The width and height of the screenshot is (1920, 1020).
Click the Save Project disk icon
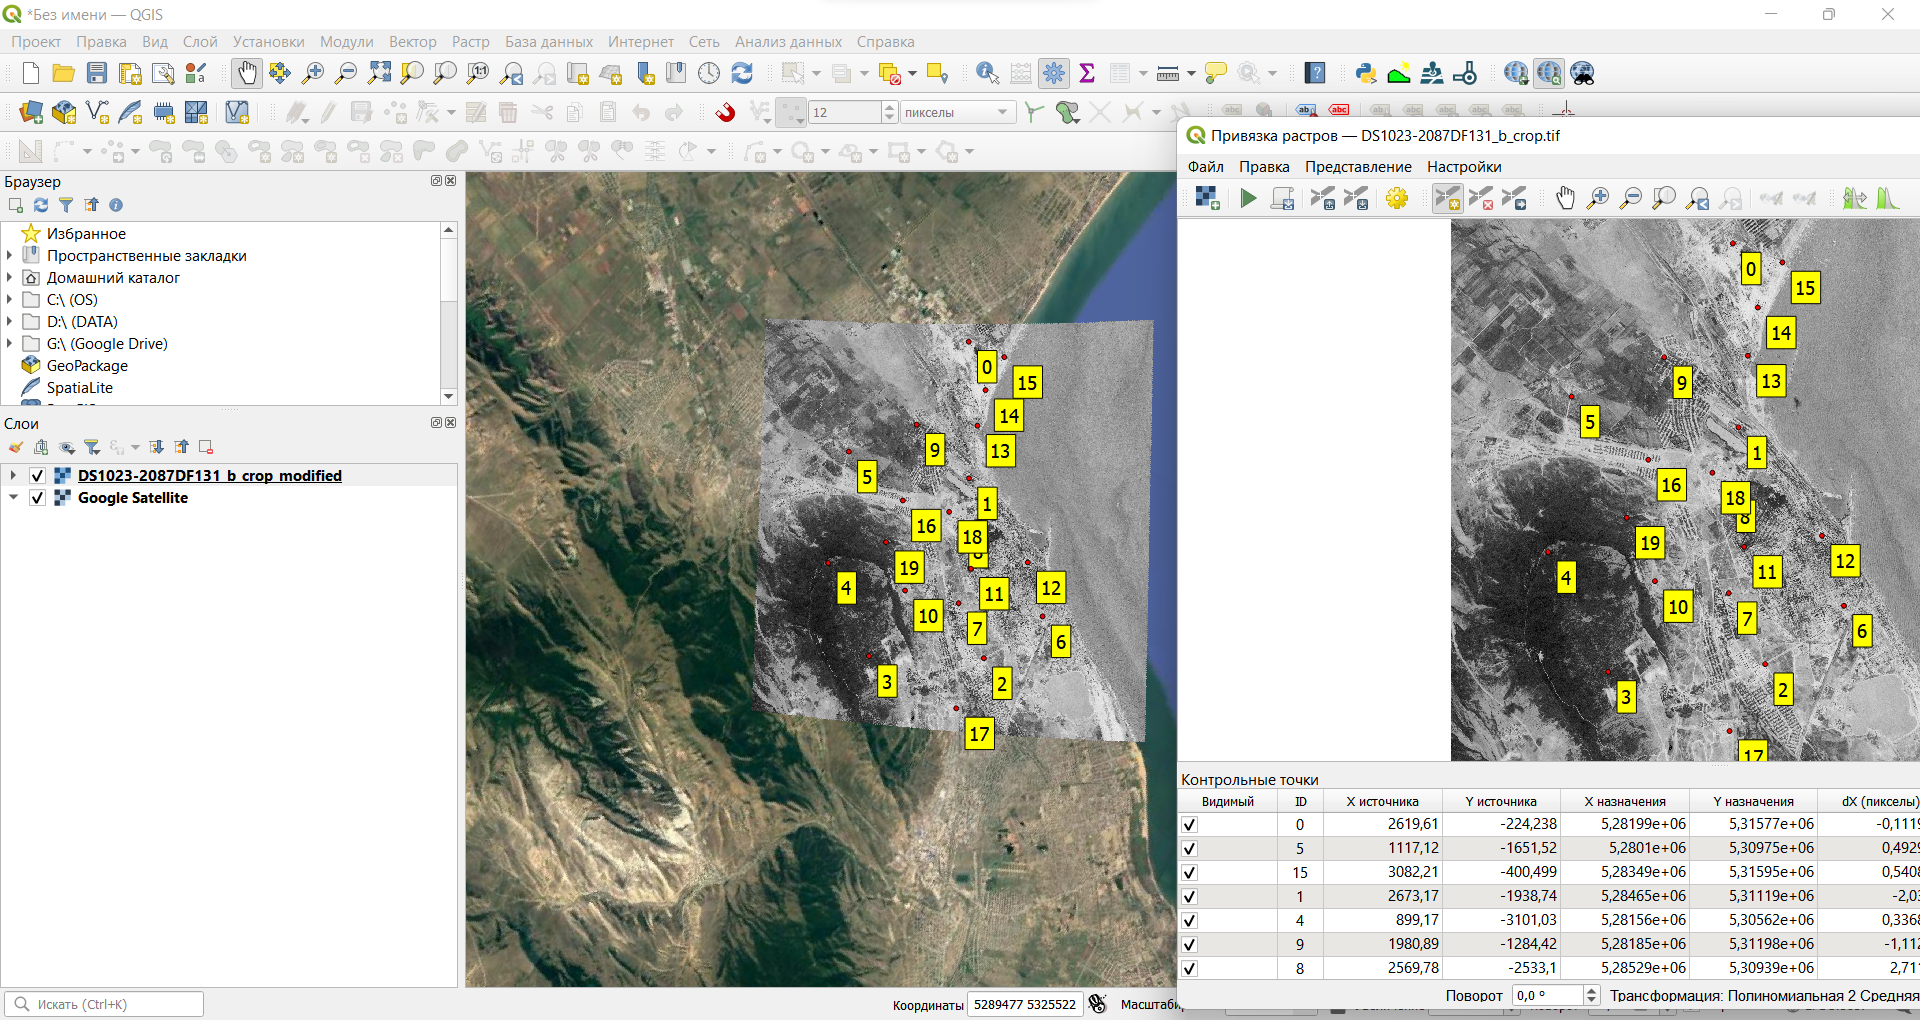(97, 73)
